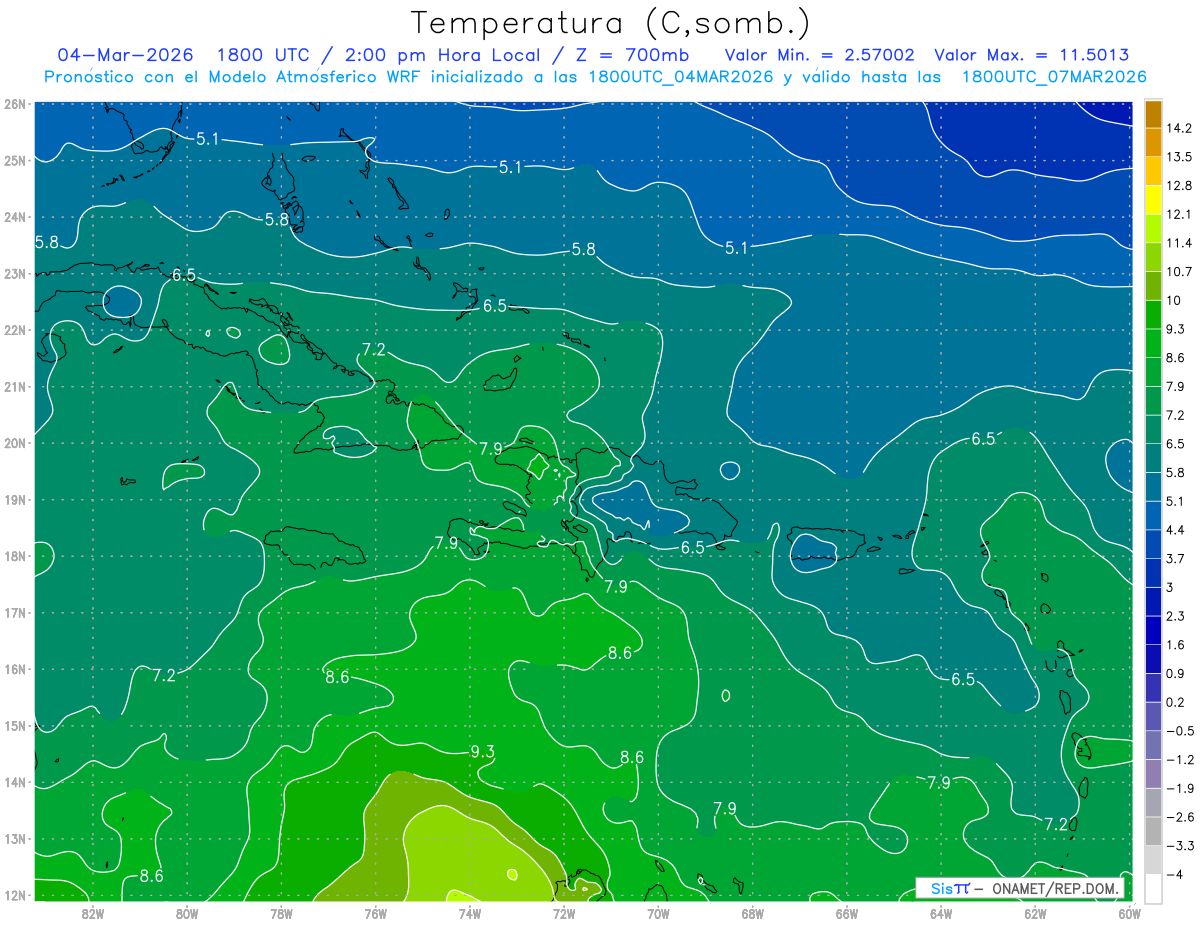Click the colorbar label 2.3
Viewport: 1200px width, 927px height.
(1176, 616)
